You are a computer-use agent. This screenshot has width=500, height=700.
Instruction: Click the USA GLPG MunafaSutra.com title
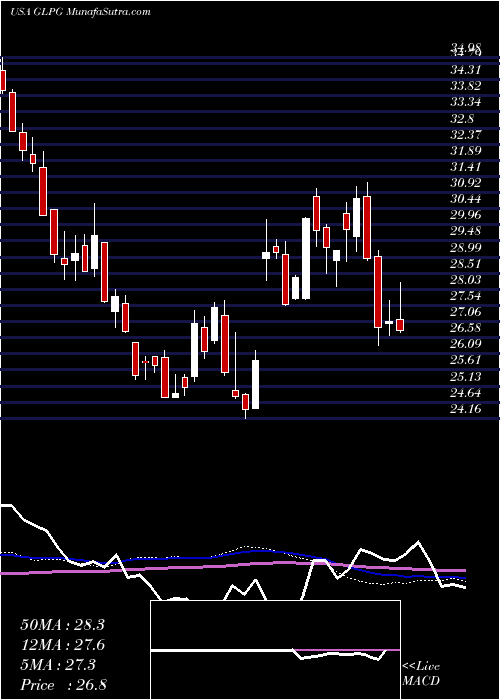click(x=80, y=12)
